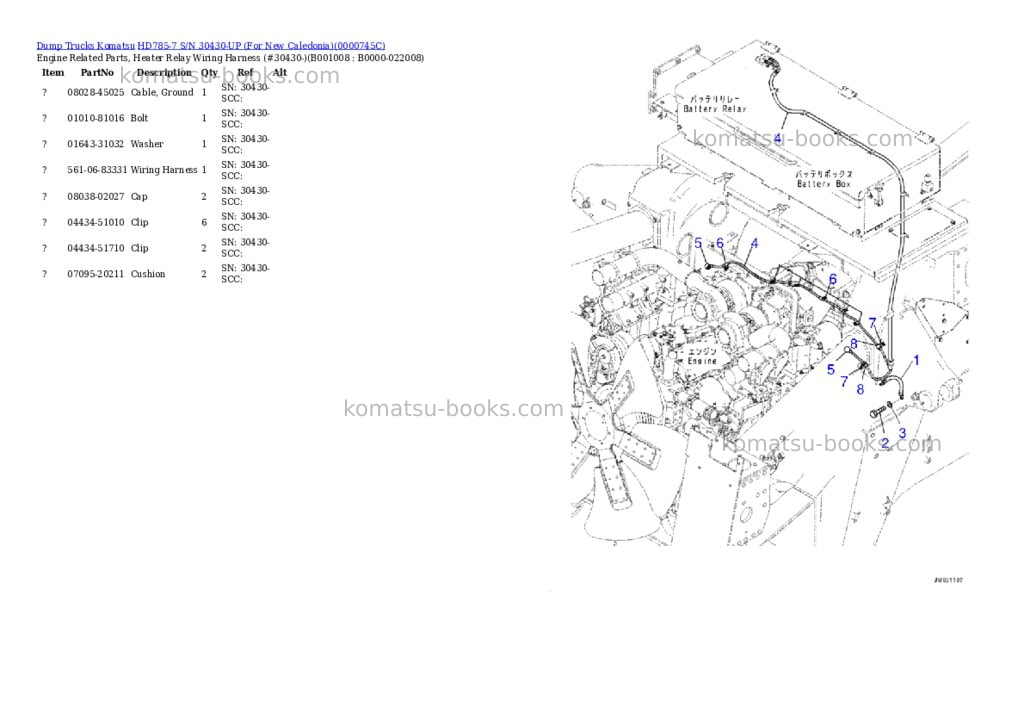Viewport: 1024px width, 725px height.
Task: Click the Alt column header
Action: pyautogui.click(x=280, y=72)
